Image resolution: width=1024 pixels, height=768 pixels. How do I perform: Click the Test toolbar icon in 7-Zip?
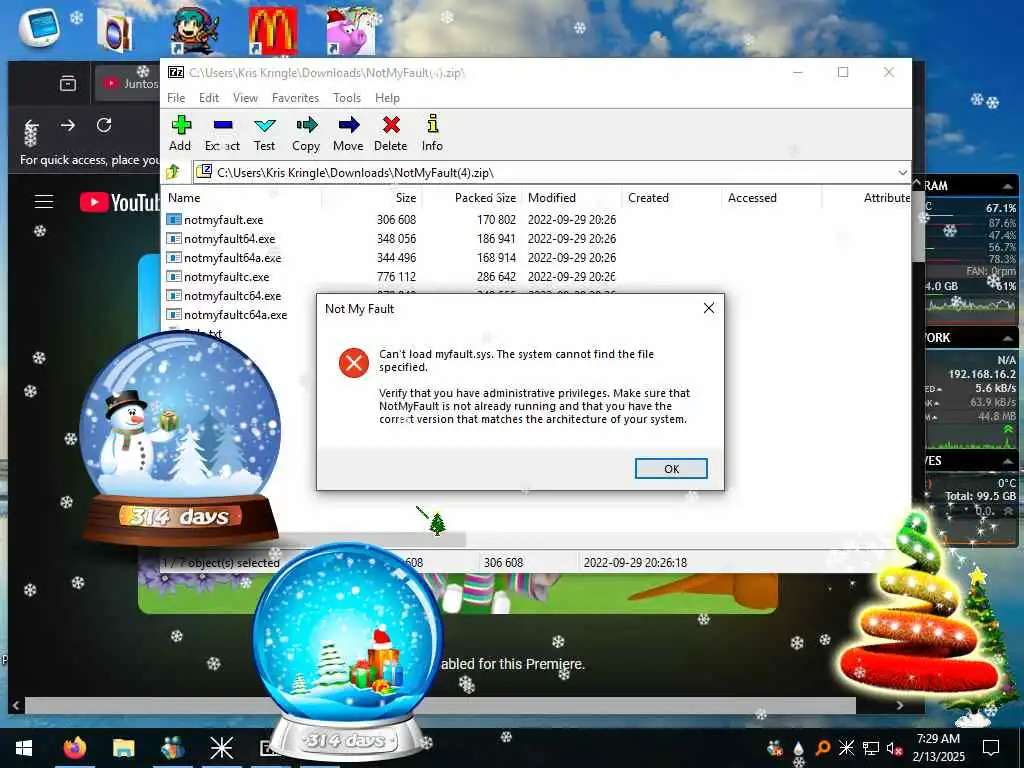click(x=264, y=133)
